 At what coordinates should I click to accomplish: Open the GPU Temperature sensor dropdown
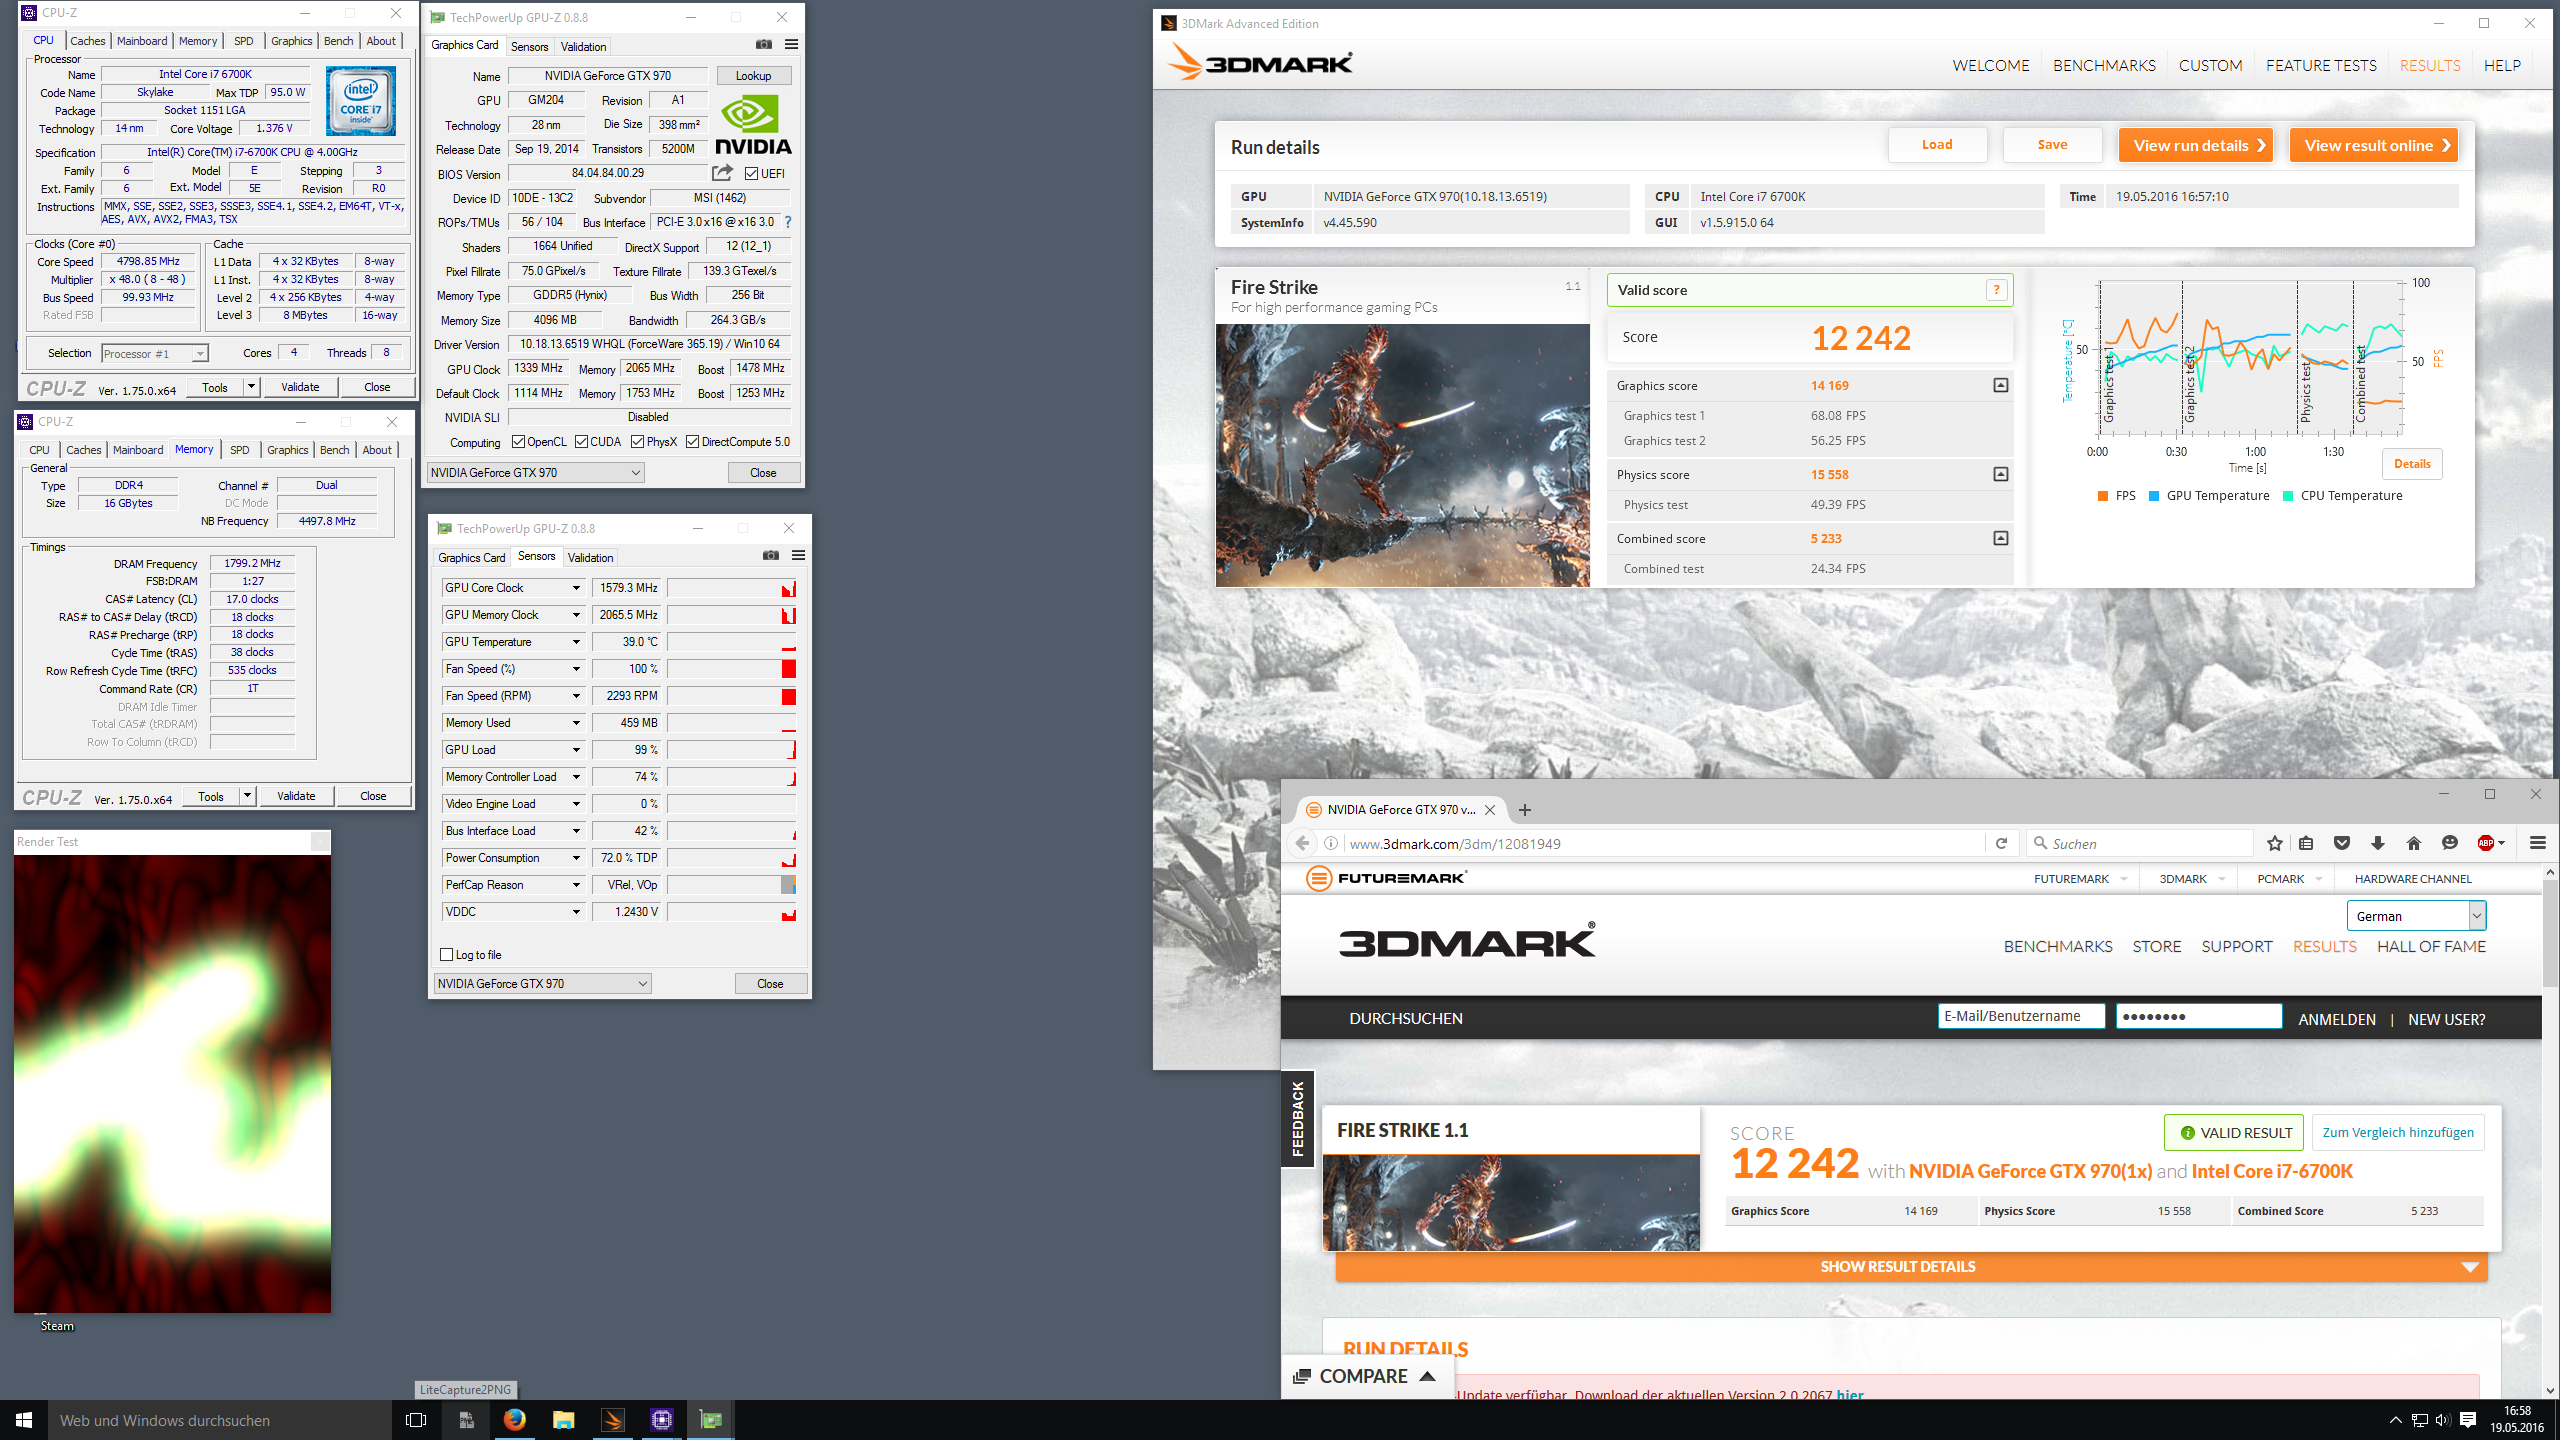(x=576, y=642)
